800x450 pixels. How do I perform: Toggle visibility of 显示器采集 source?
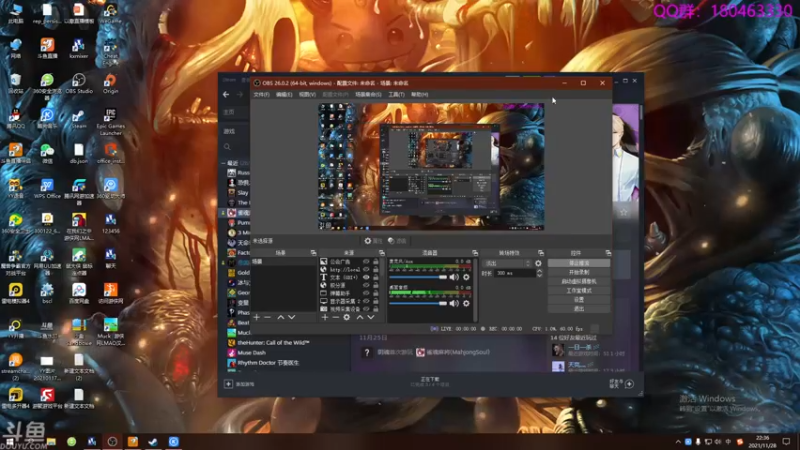[366, 301]
